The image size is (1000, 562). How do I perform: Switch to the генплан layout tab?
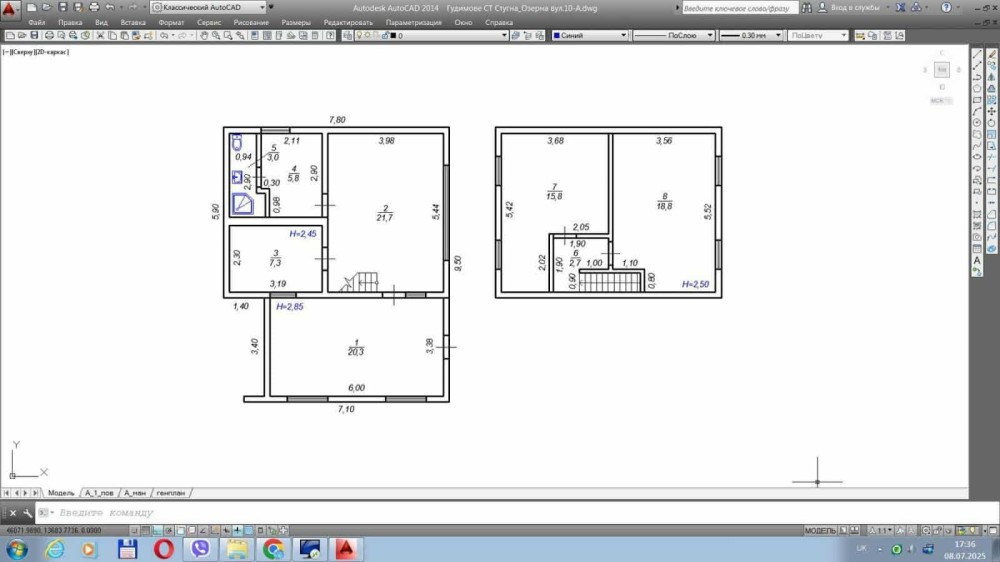click(x=170, y=493)
